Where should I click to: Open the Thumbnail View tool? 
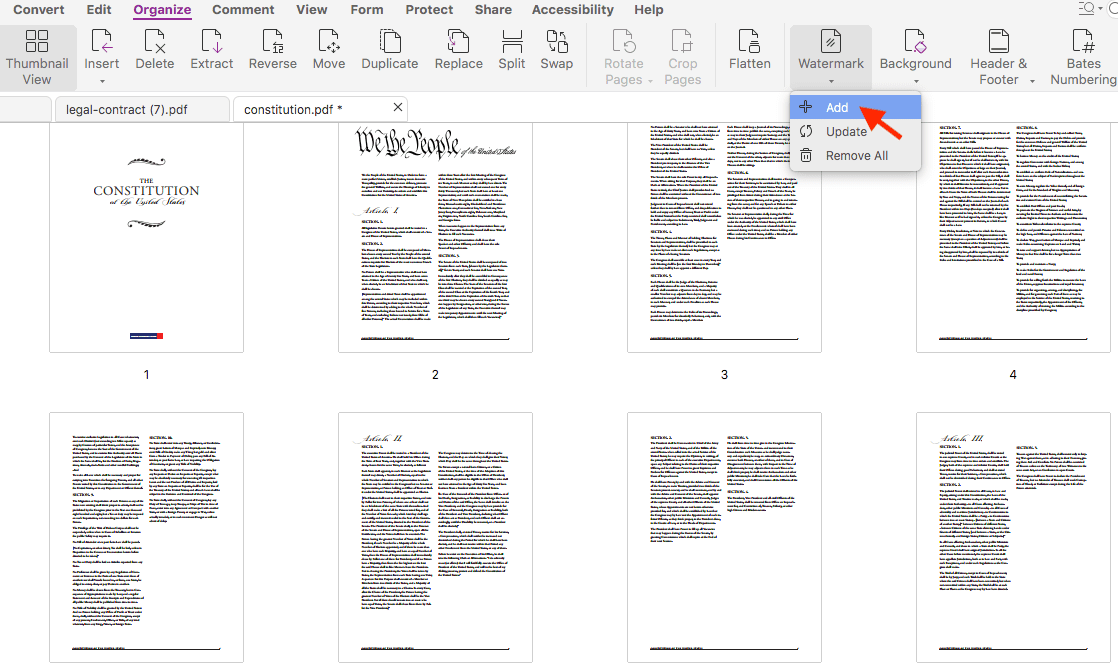[x=37, y=57]
